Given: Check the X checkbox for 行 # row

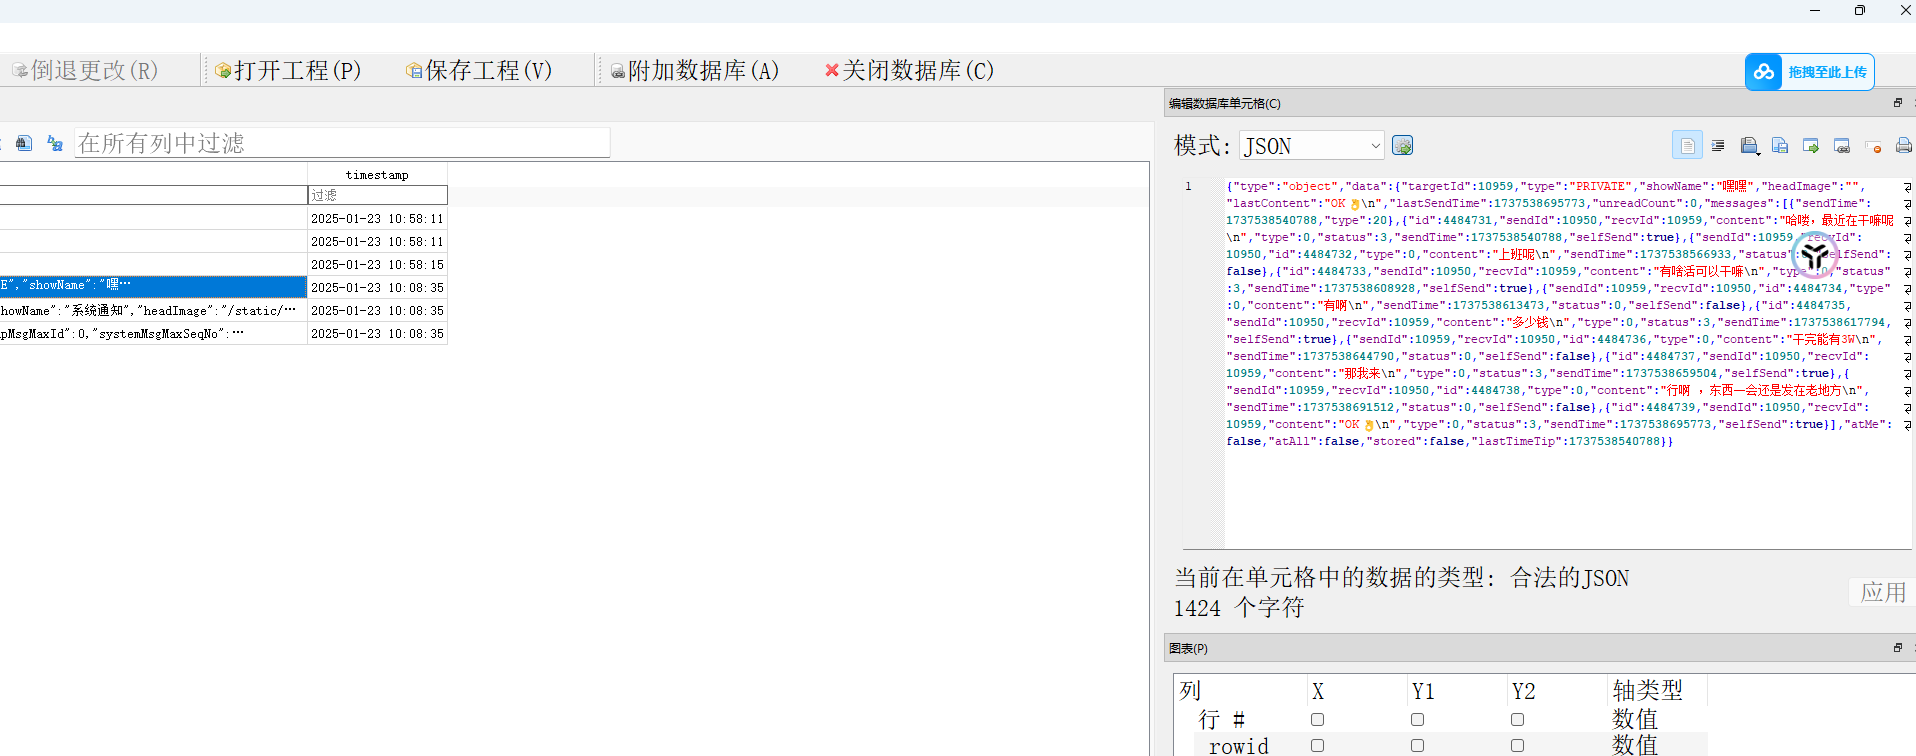Looking at the screenshot, I should pos(1317,720).
